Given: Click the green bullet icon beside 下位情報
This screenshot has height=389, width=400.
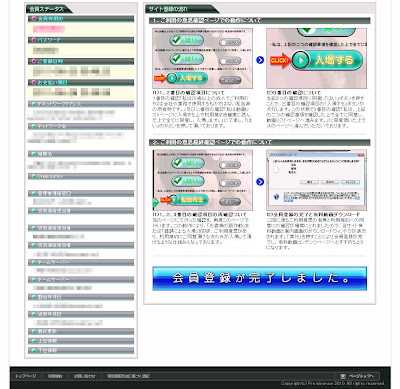Looking at the screenshot, I should tap(34, 350).
